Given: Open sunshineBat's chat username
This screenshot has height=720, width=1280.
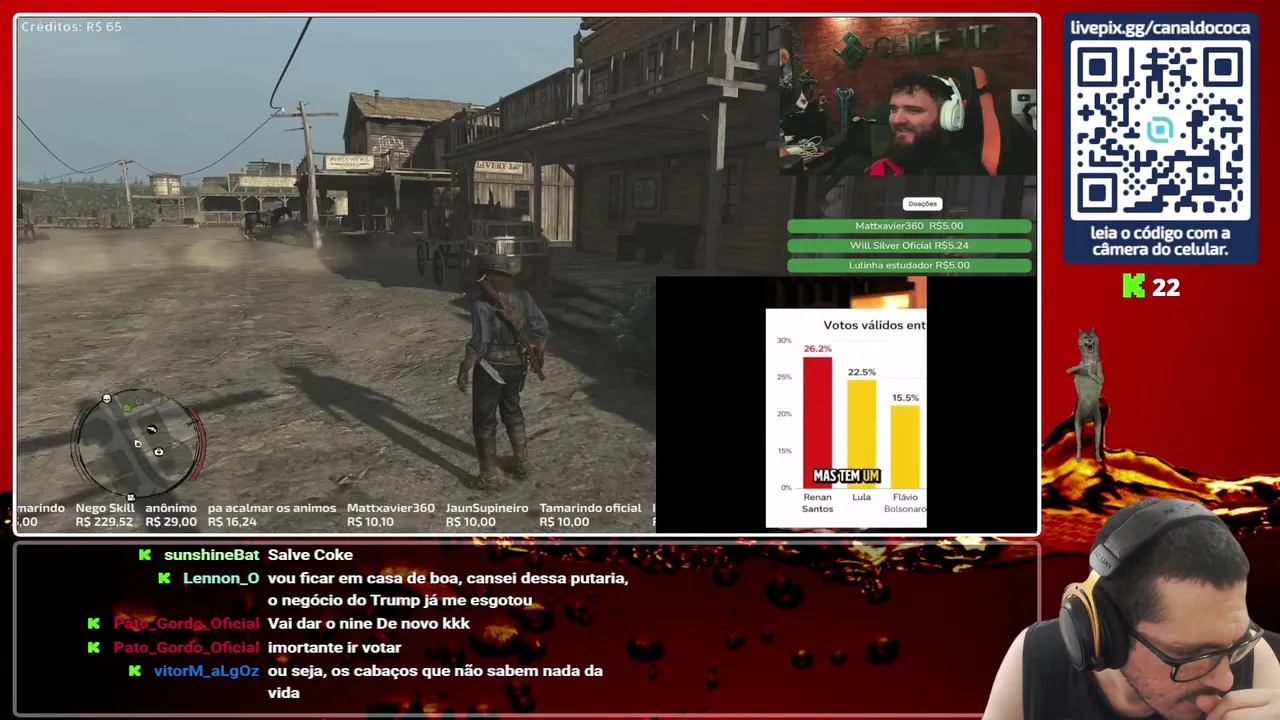Looking at the screenshot, I should [x=211, y=555].
